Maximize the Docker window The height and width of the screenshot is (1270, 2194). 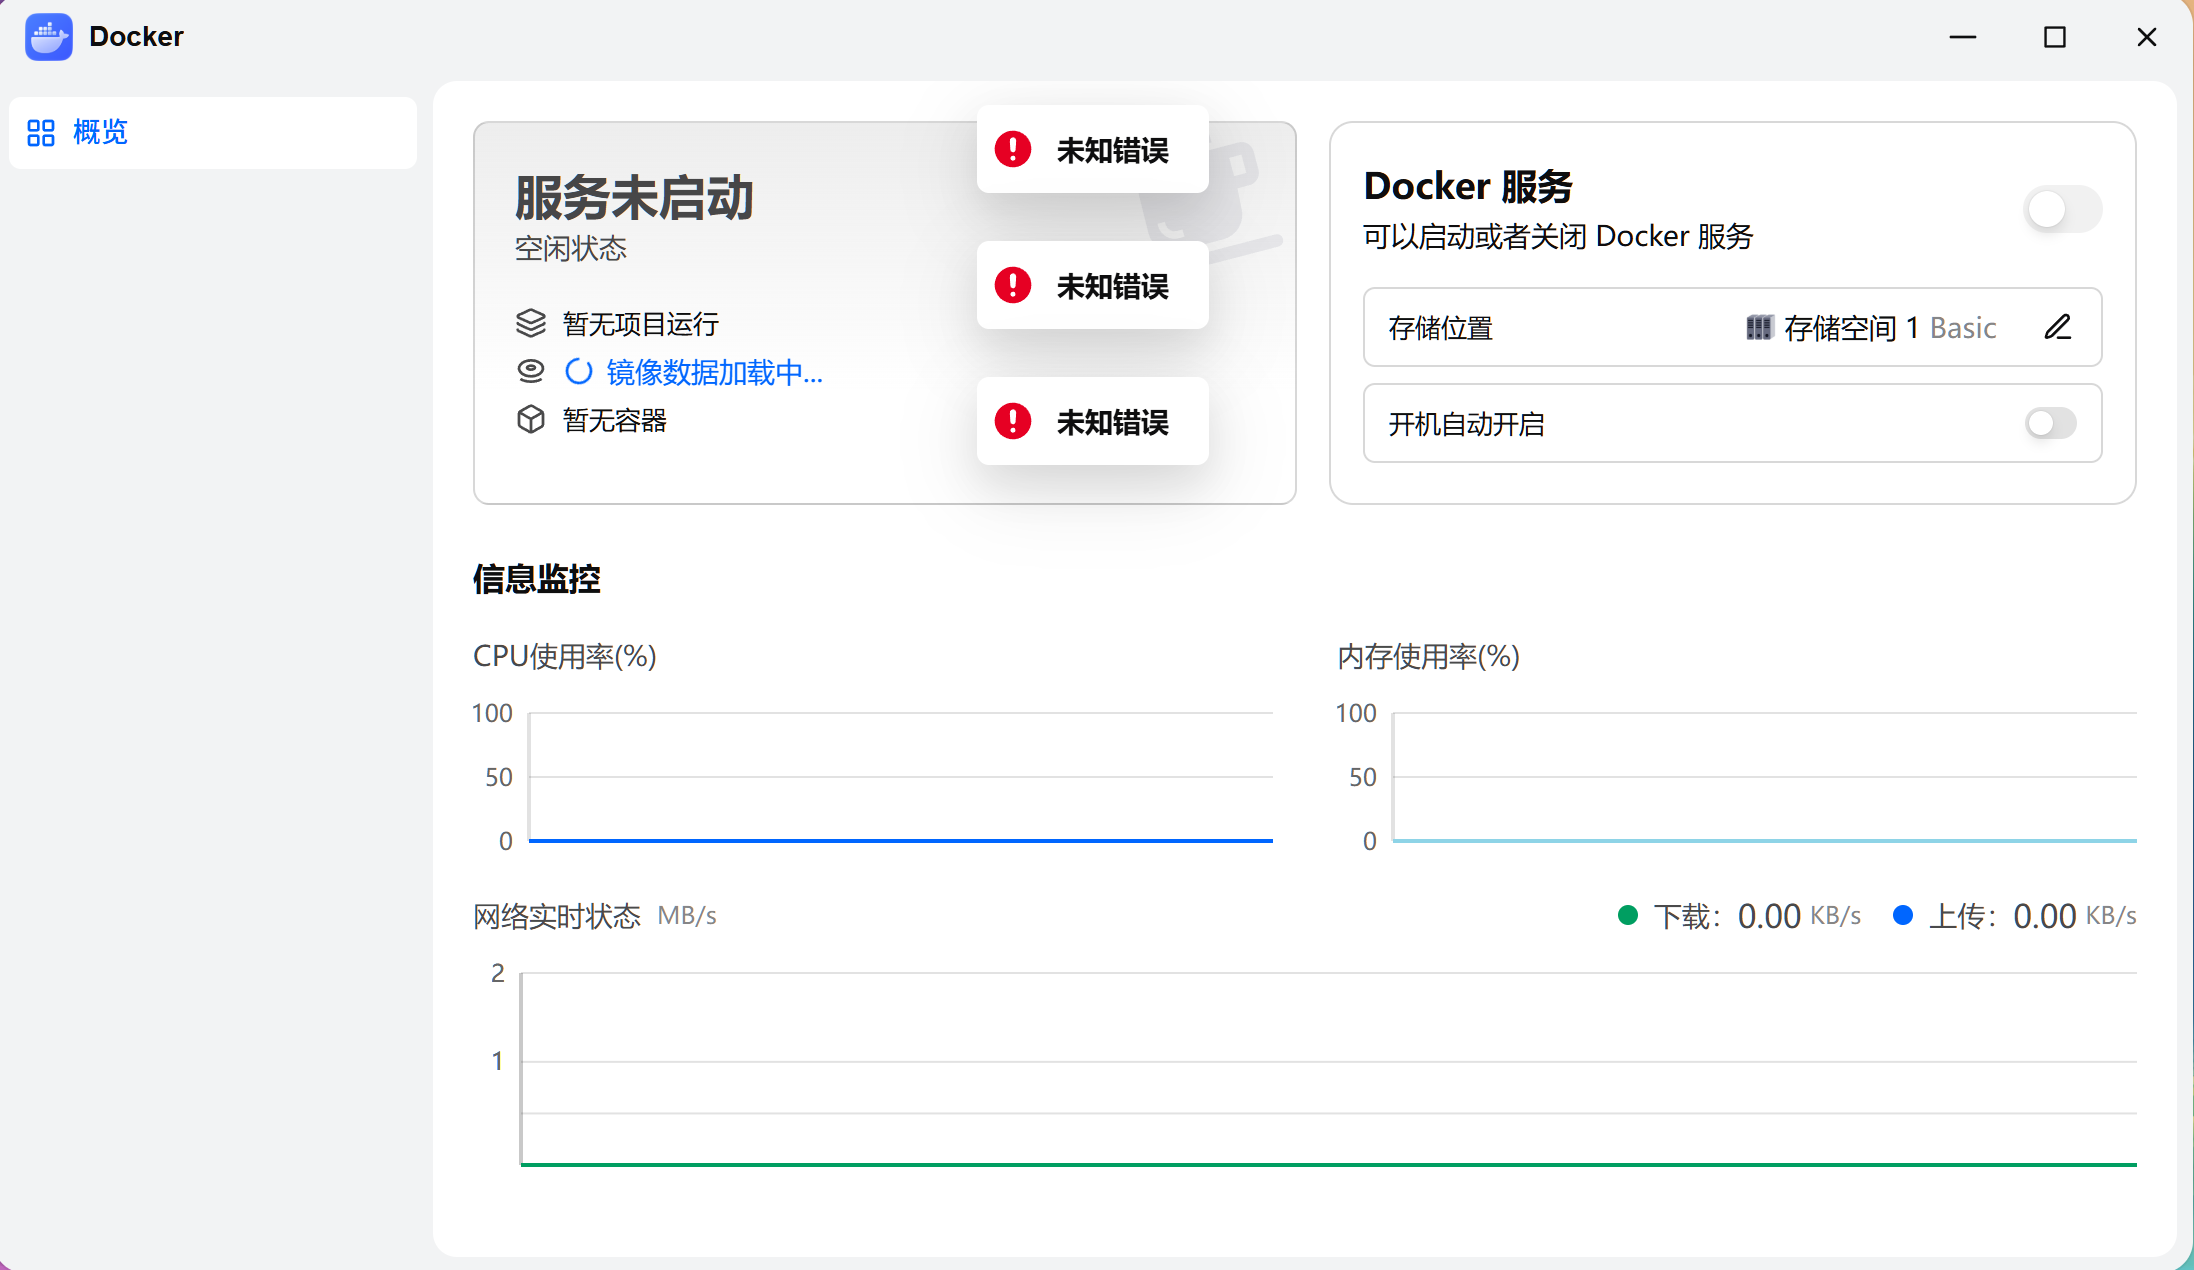[2055, 37]
